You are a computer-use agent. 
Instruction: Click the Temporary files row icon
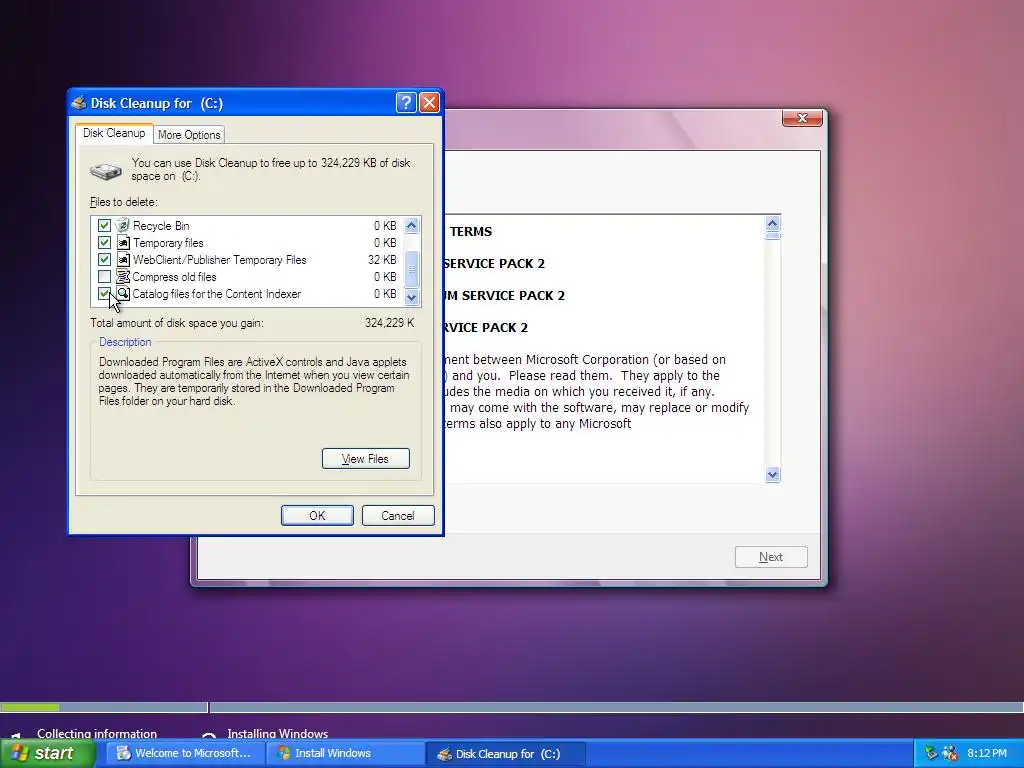click(123, 242)
